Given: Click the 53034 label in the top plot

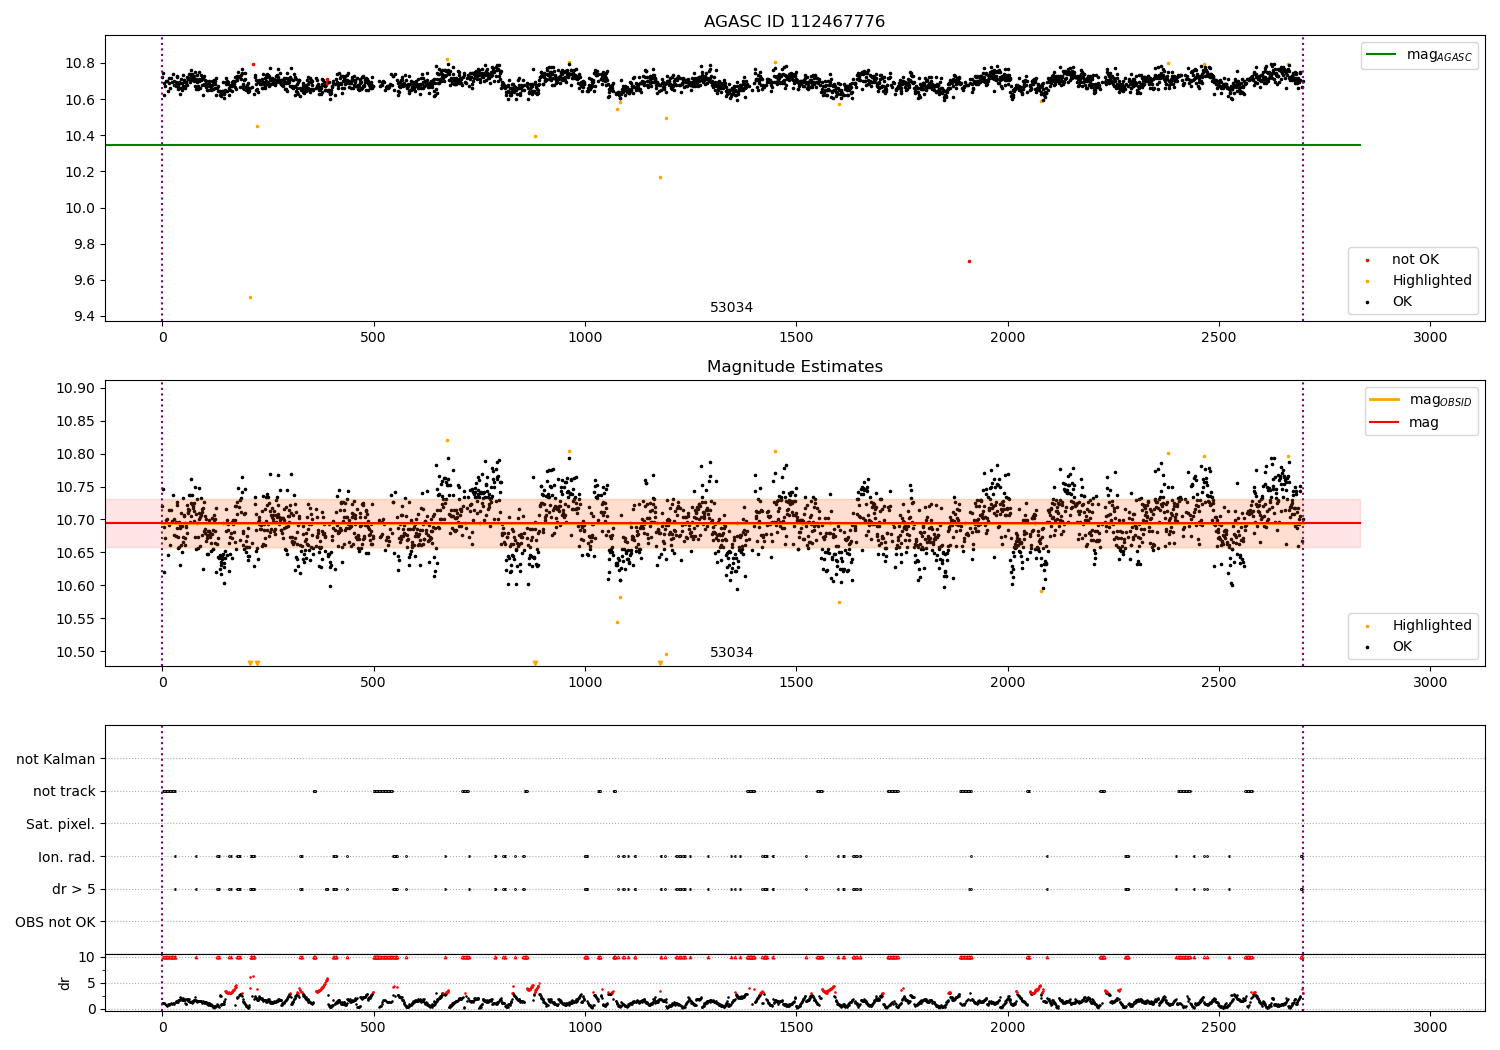Looking at the screenshot, I should pos(731,308).
